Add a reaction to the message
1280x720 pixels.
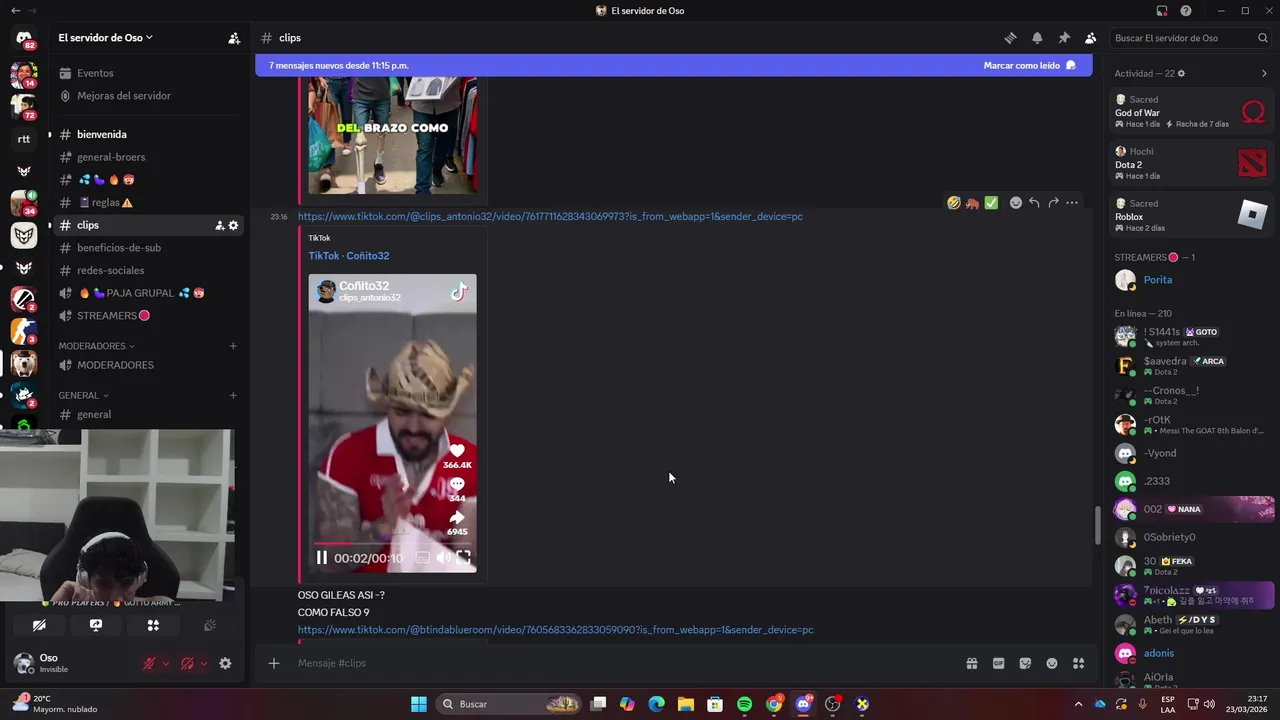click(1016, 202)
